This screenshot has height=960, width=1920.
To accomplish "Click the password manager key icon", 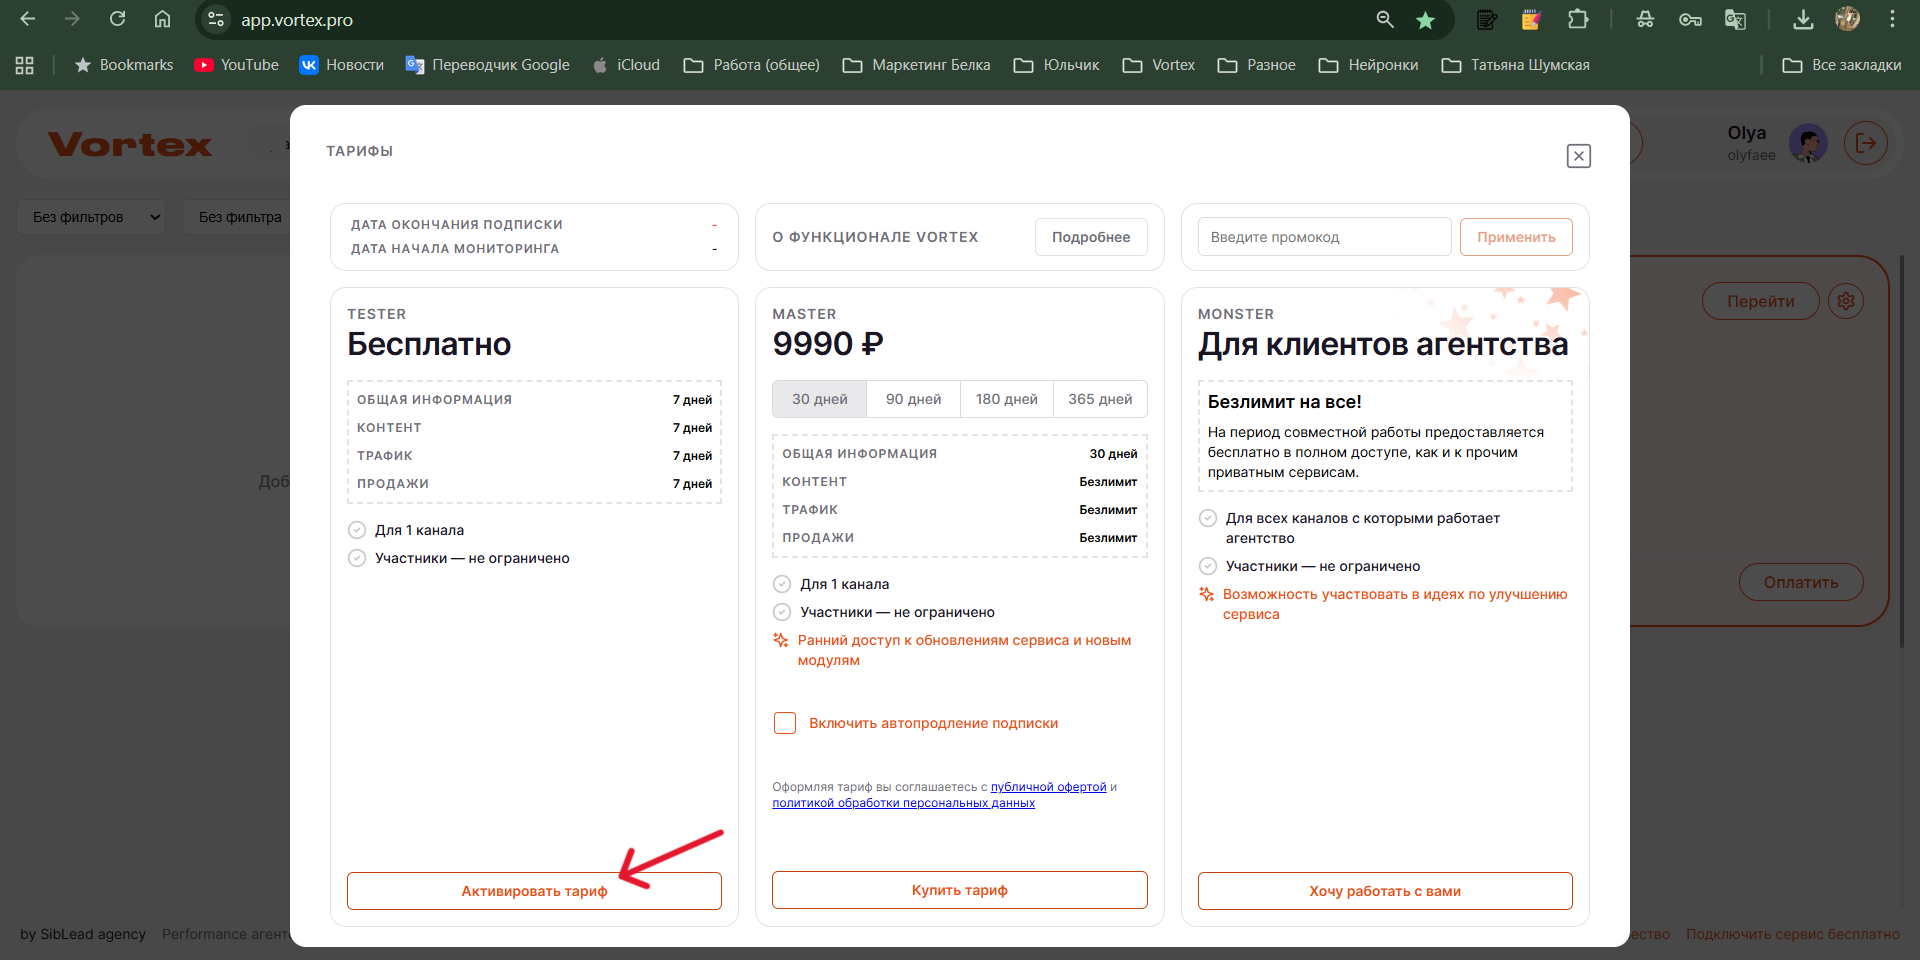I will click(x=1690, y=19).
